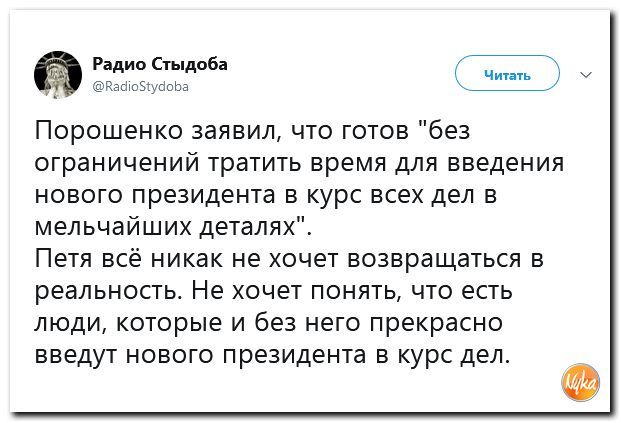This screenshot has width=621, height=423.
Task: Click the word Петя in the tweet
Action: point(63,262)
